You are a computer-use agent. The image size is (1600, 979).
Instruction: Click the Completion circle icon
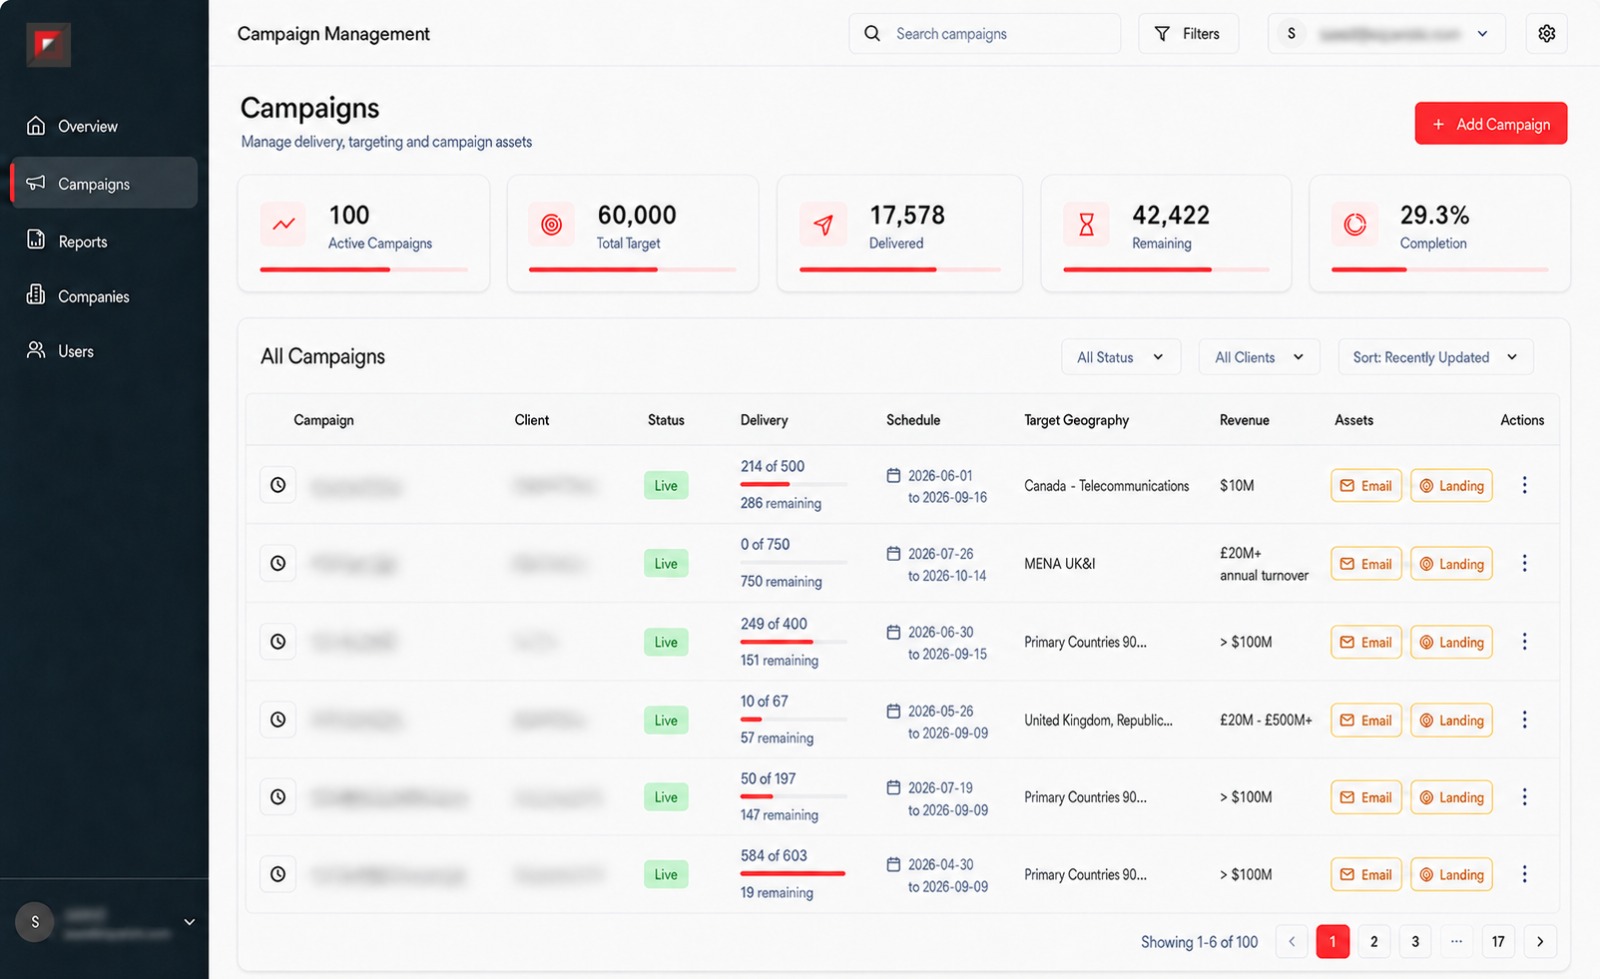[1355, 224]
